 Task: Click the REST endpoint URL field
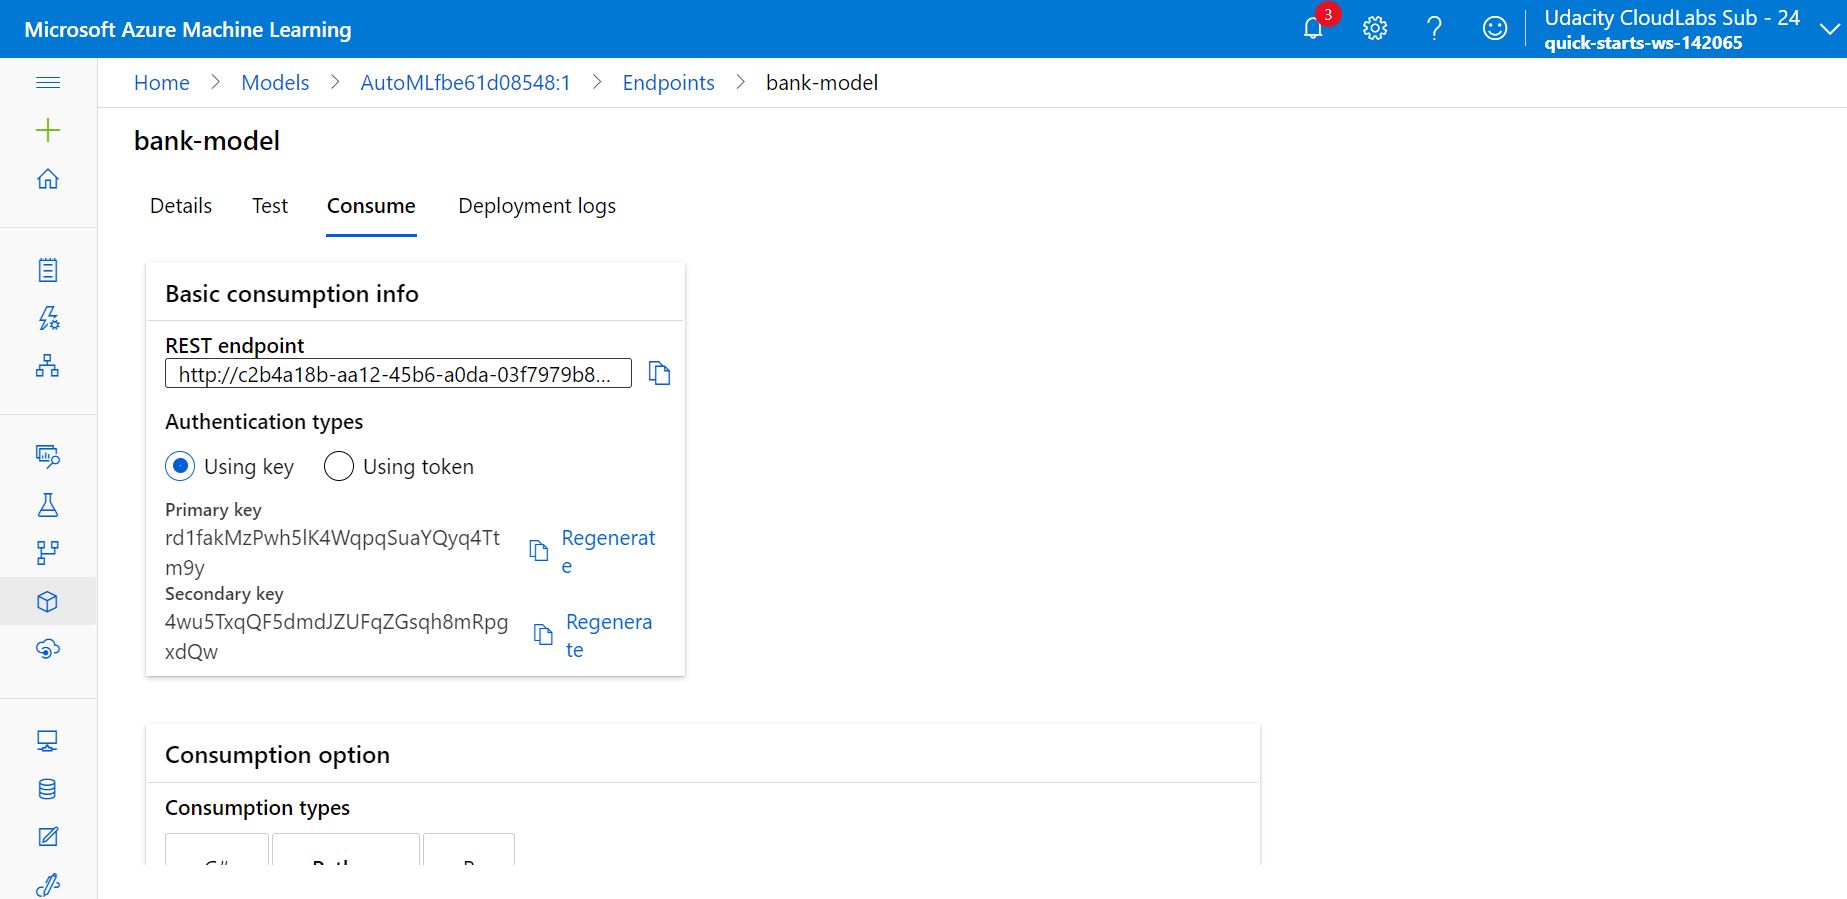point(398,374)
